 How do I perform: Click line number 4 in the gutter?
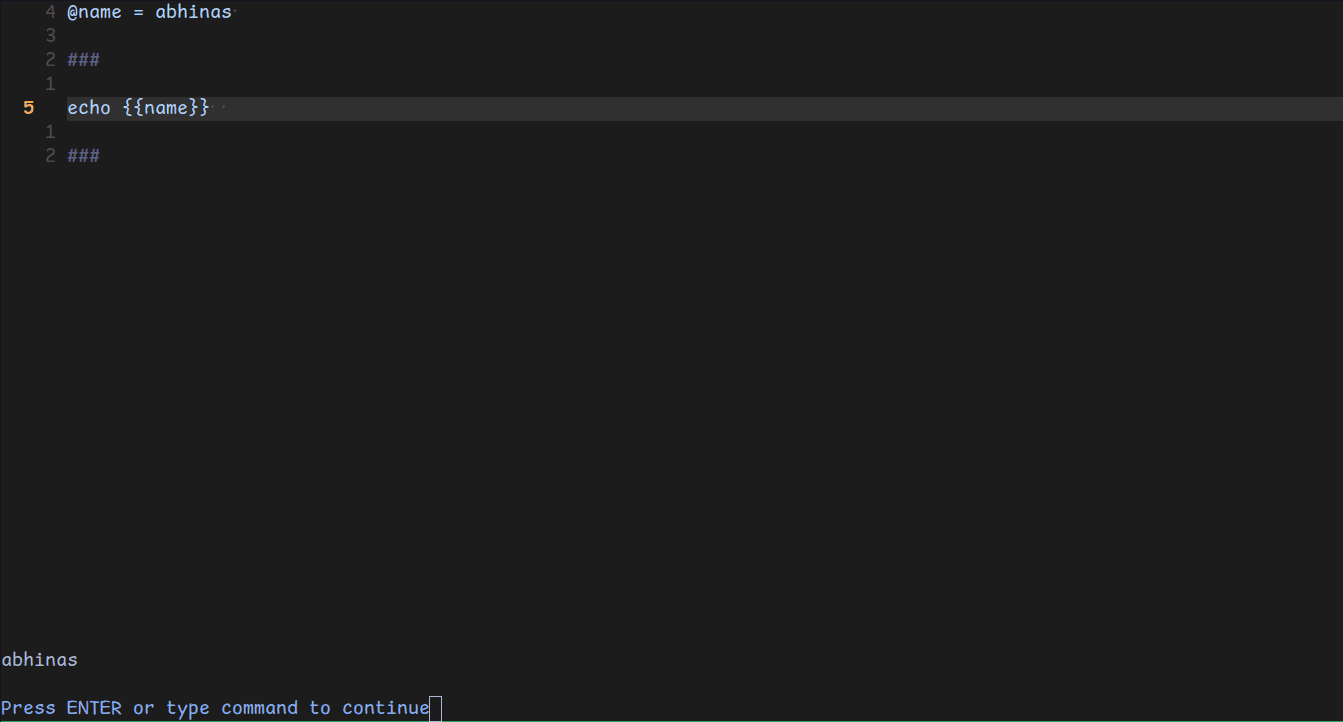pos(50,13)
